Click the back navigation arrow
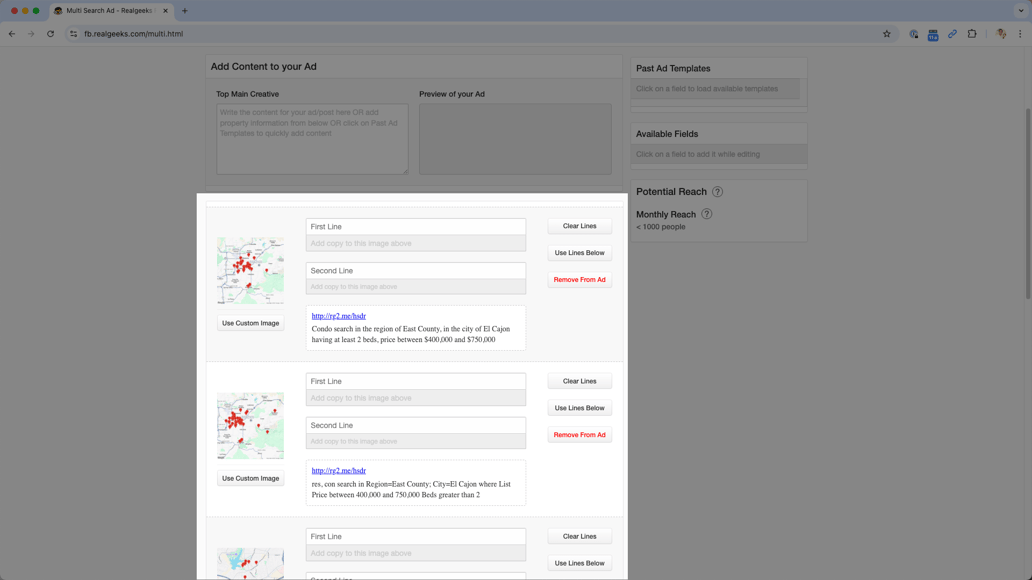 coord(11,33)
